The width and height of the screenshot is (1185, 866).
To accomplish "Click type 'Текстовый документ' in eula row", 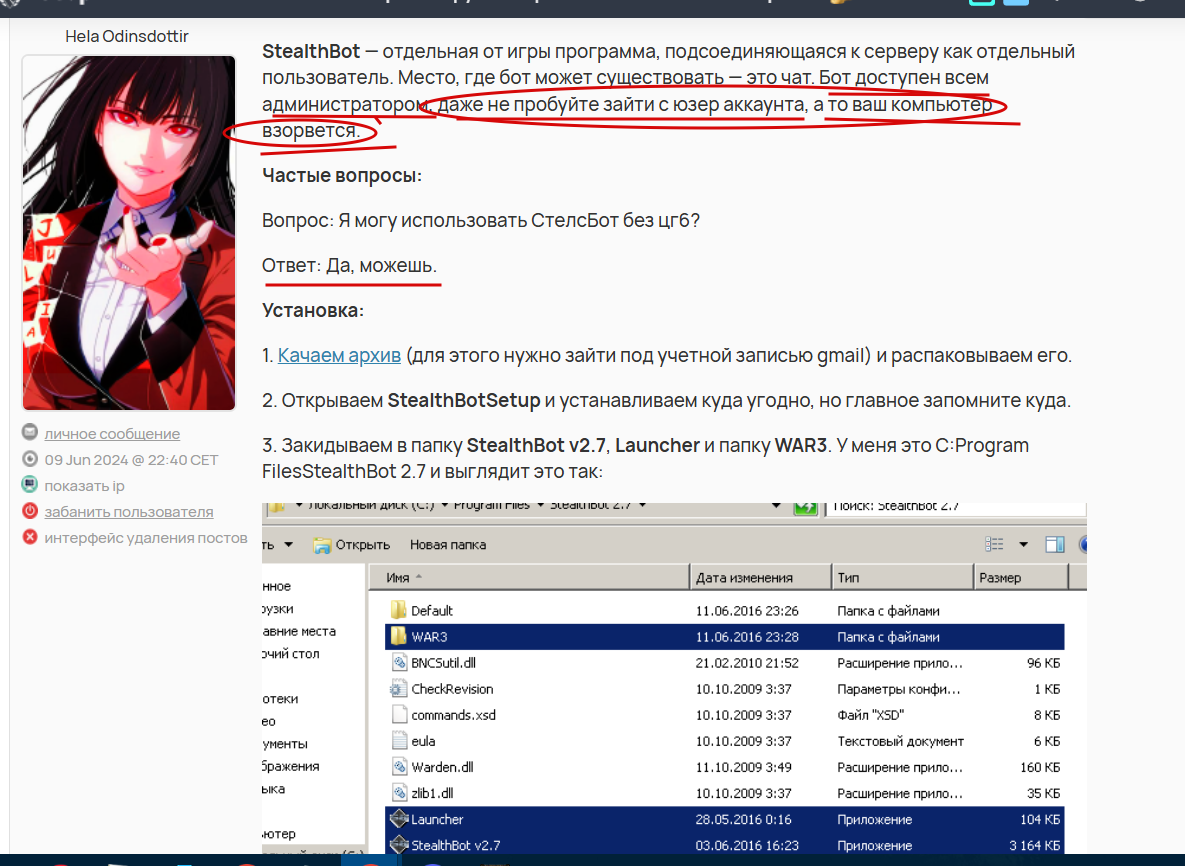I will coord(900,741).
